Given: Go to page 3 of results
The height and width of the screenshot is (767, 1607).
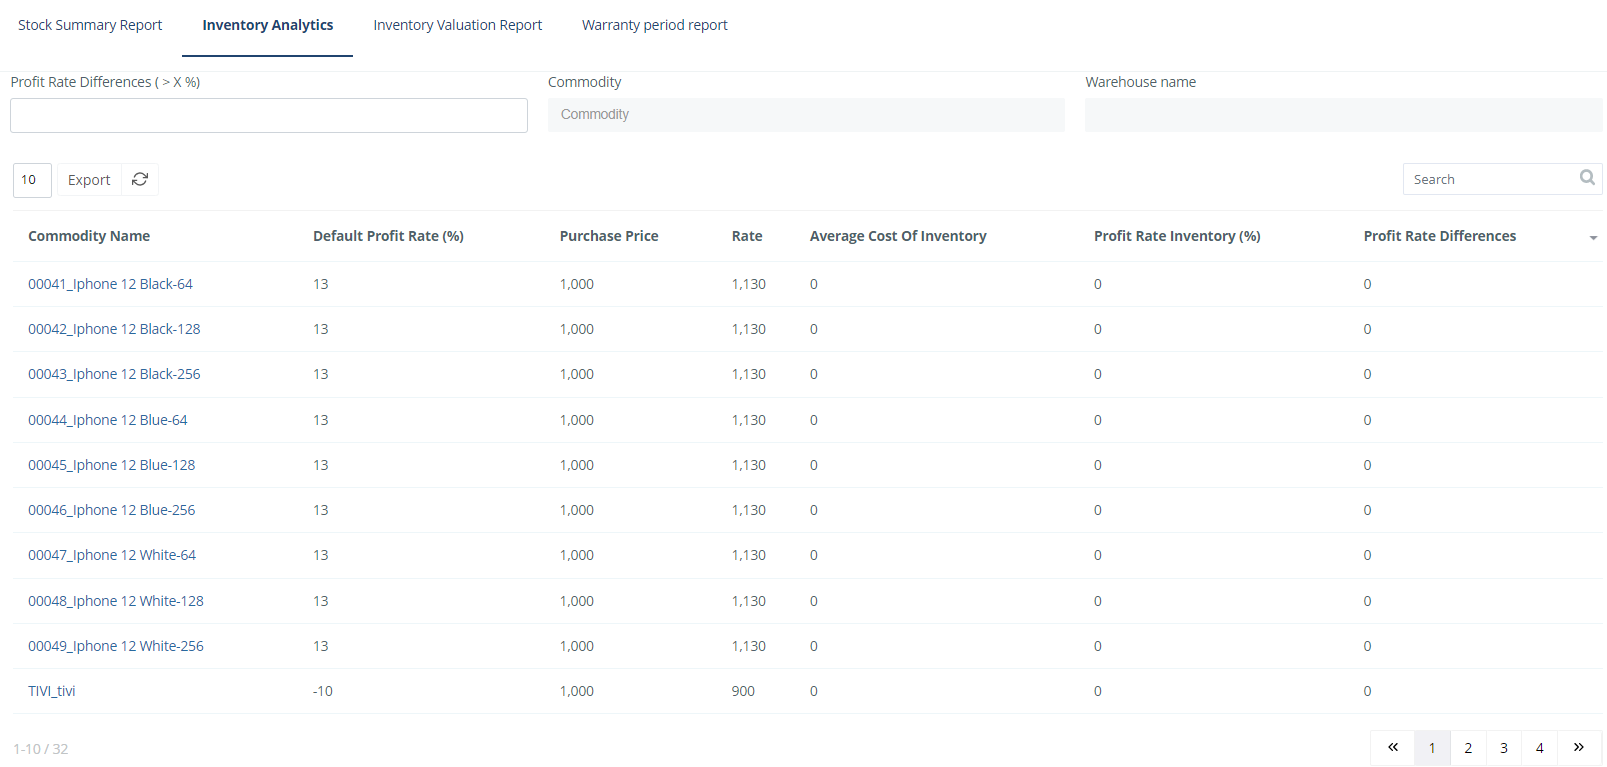Looking at the screenshot, I should 1503,748.
